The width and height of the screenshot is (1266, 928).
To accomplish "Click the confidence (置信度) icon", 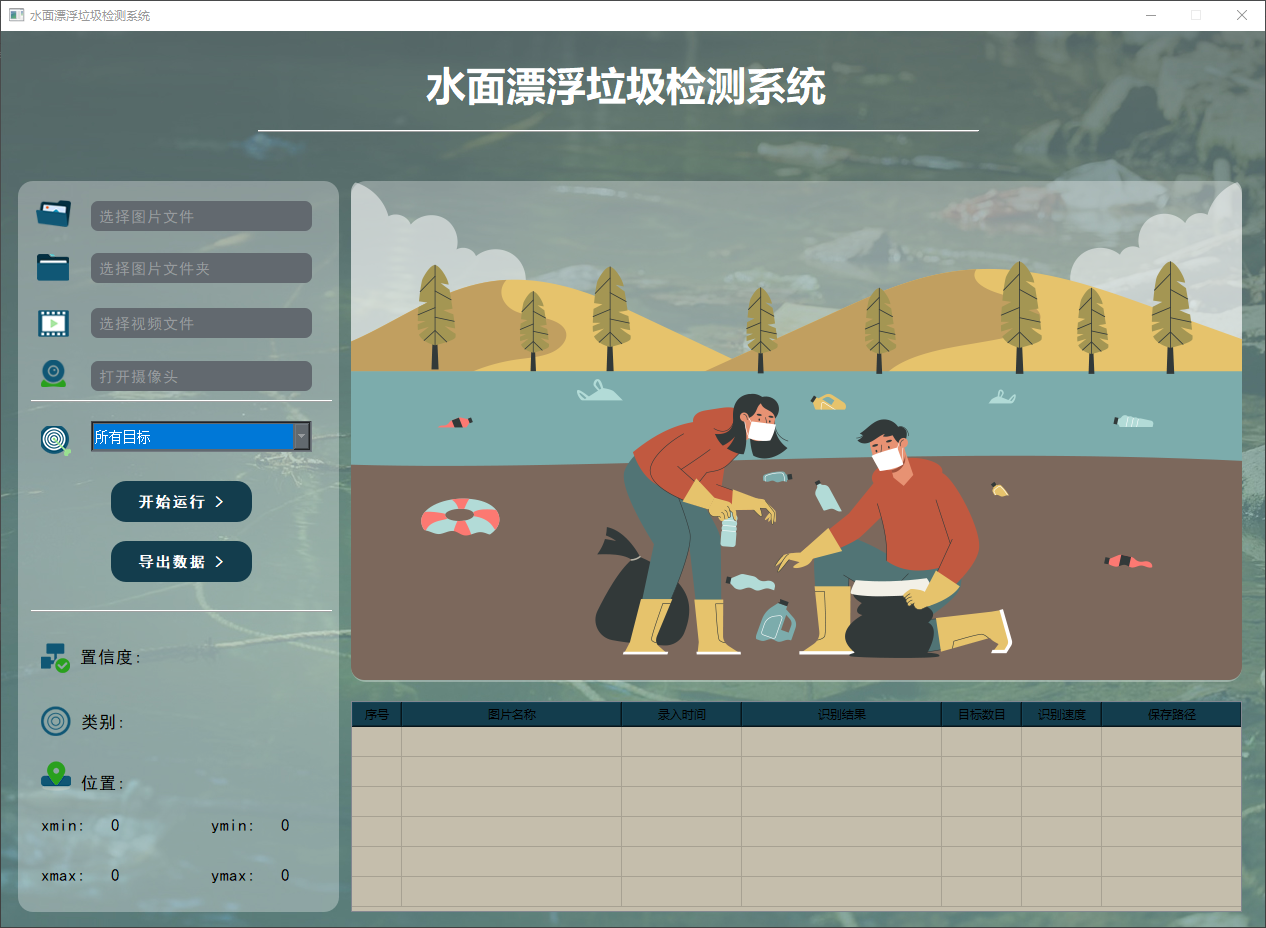I will pos(55,657).
